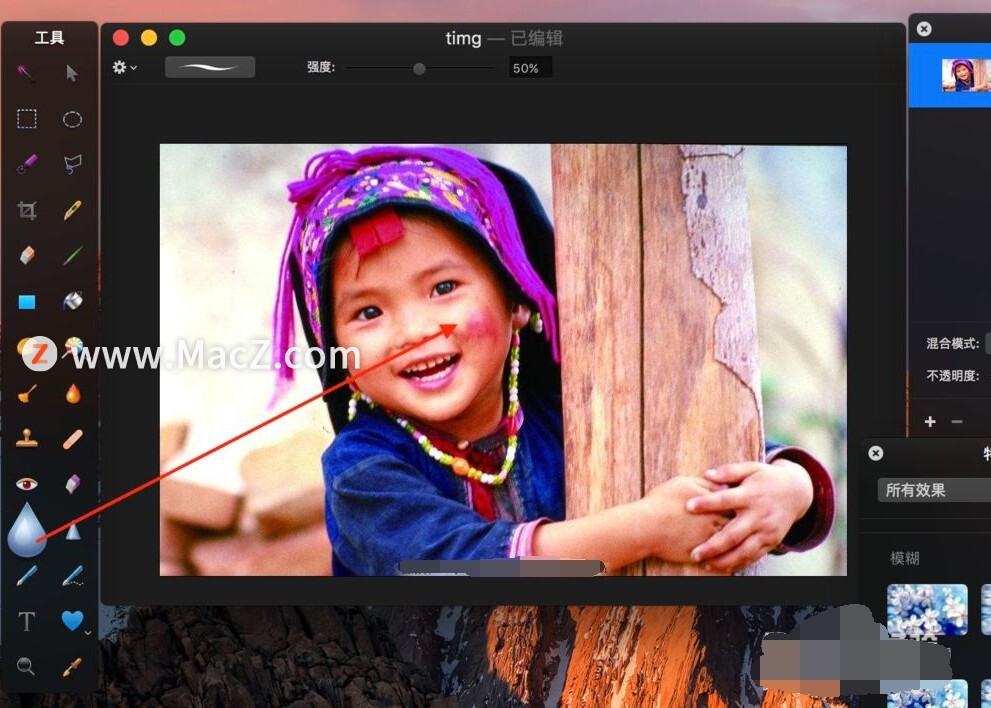Open the brush stroke preset picker

coord(210,67)
